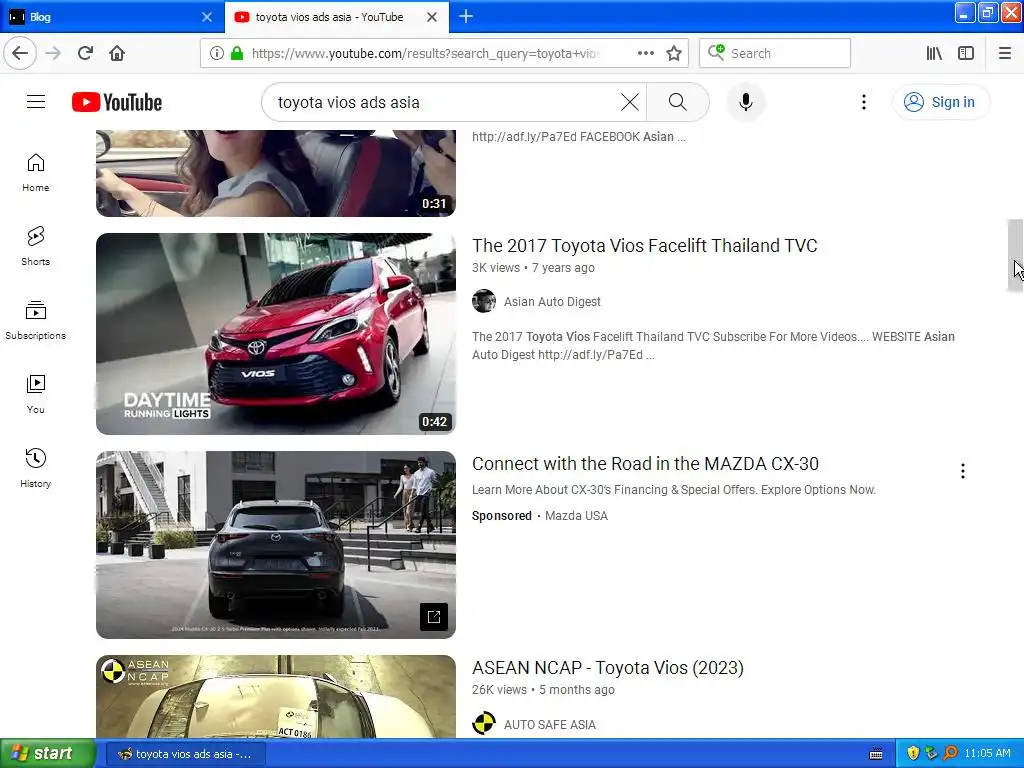Click the red Vios video thumbnail

(x=276, y=334)
